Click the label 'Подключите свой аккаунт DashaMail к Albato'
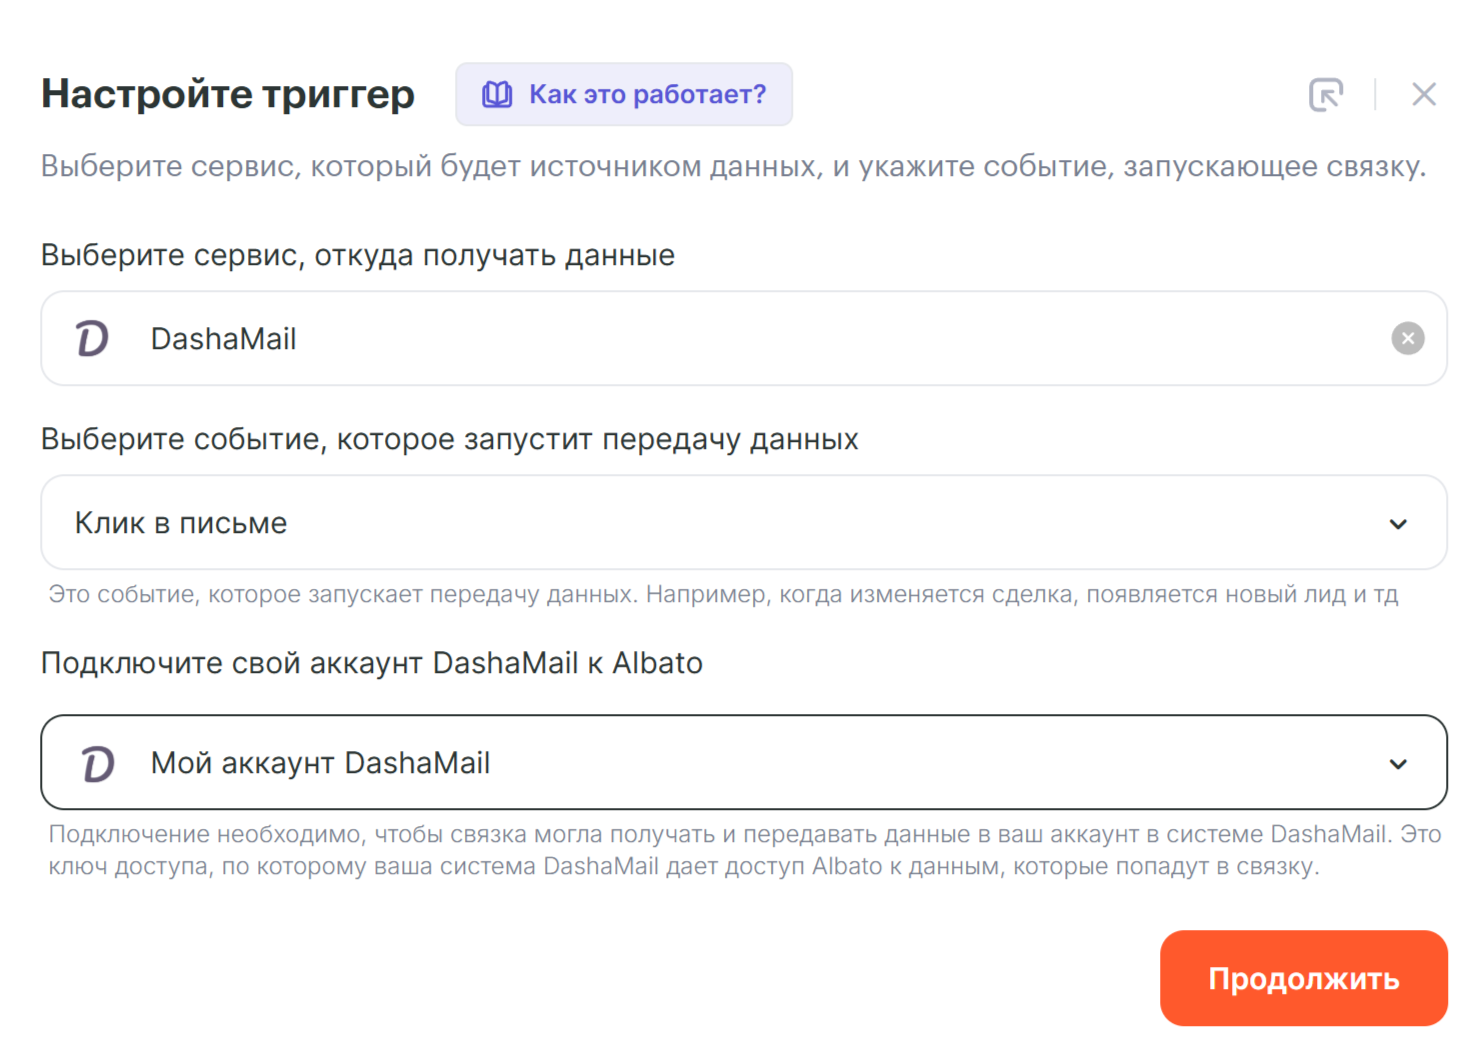The image size is (1479, 1058). (371, 663)
